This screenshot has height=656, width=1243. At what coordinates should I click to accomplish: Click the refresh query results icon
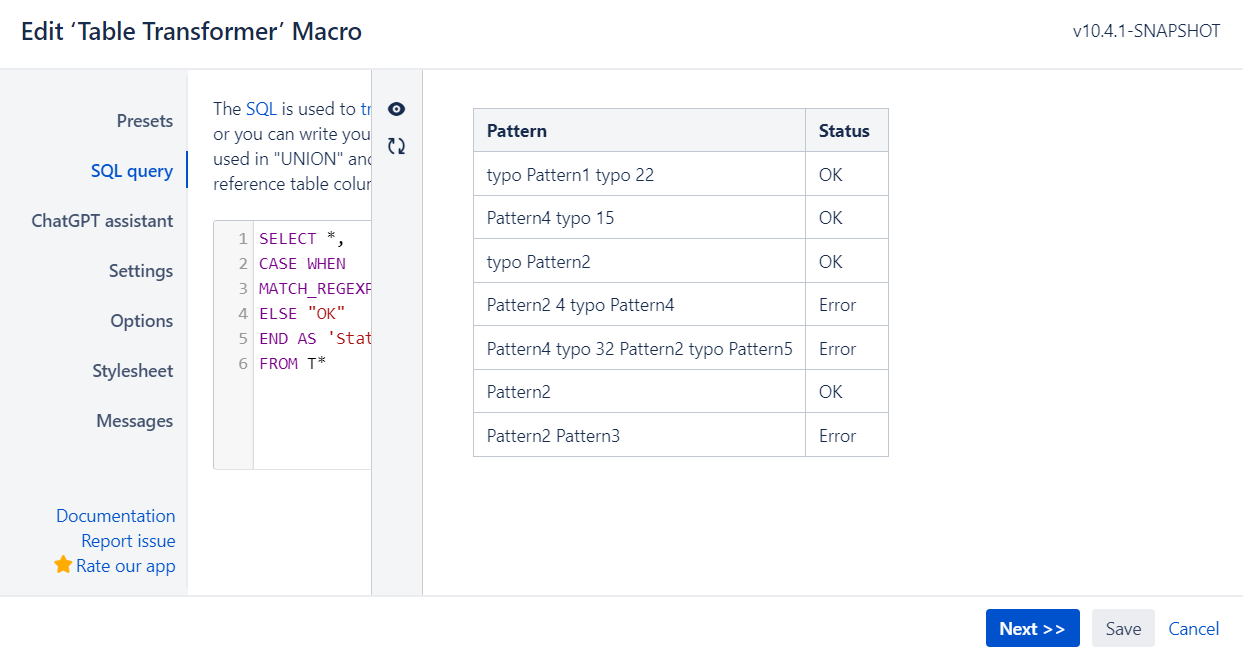[x=396, y=145]
